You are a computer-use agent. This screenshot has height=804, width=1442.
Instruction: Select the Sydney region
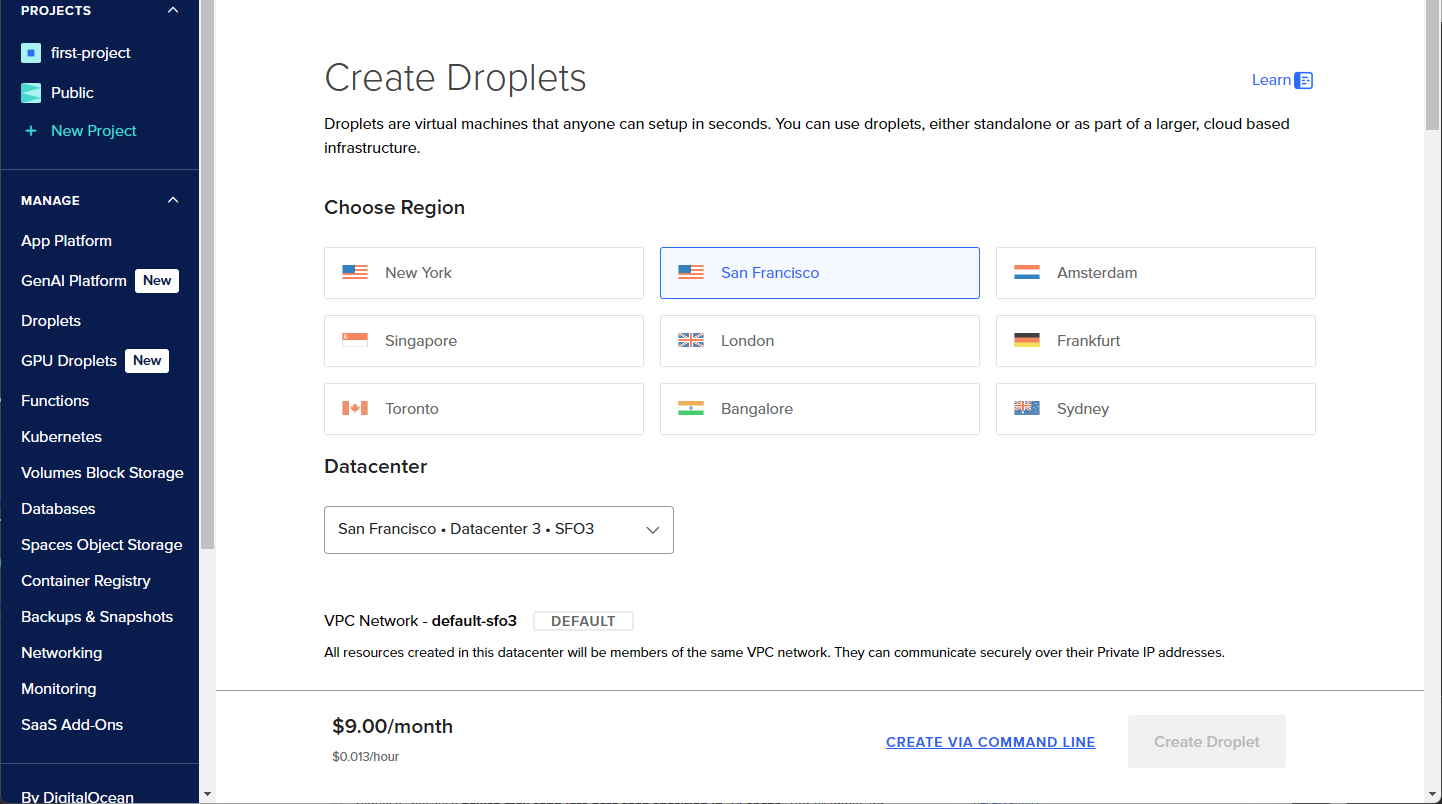pyautogui.click(x=1156, y=409)
